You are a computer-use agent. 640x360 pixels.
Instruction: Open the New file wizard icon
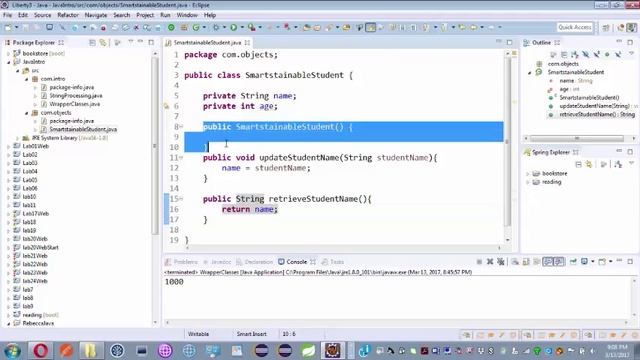8,27
